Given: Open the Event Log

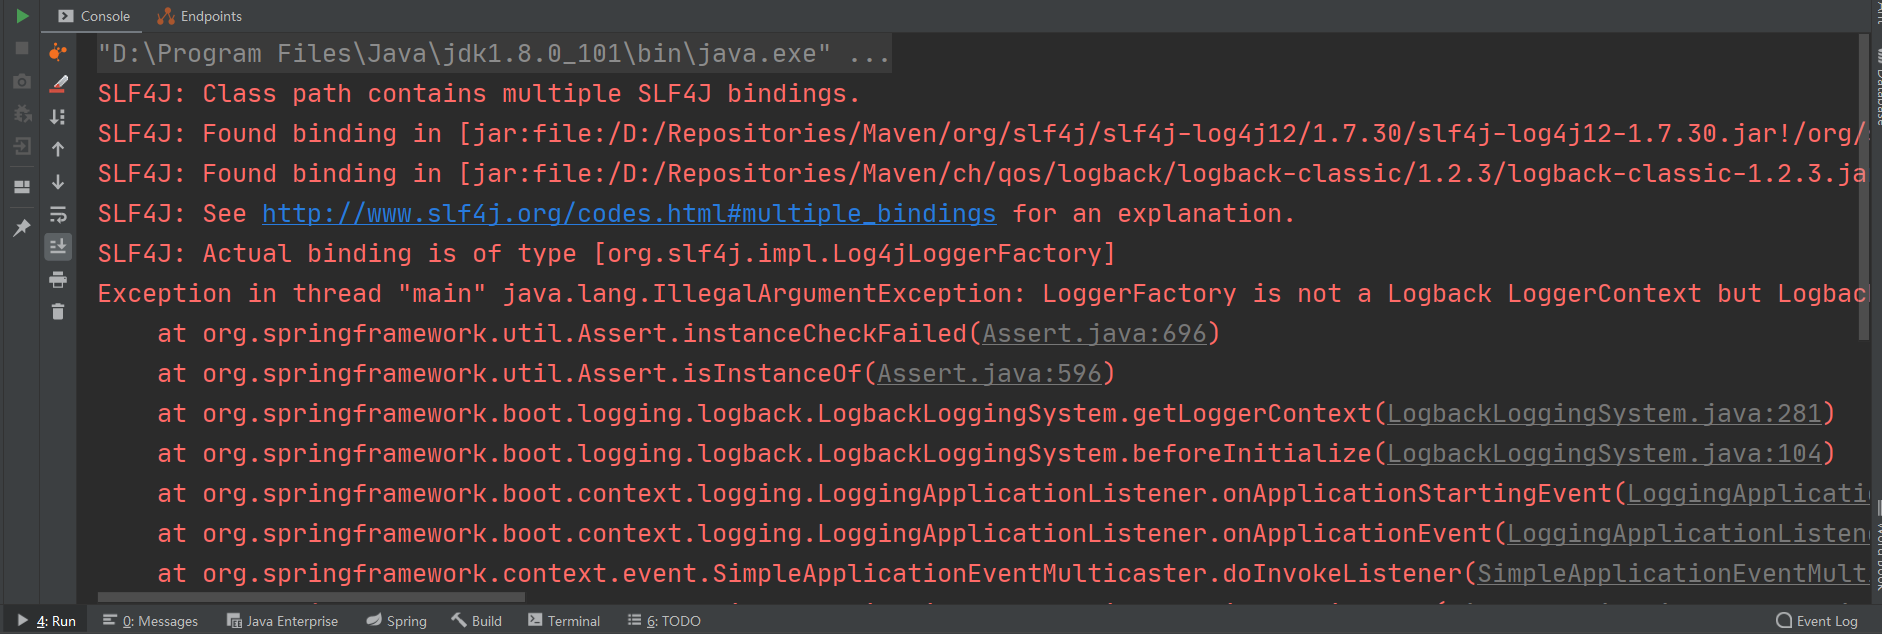Looking at the screenshot, I should click(1817, 621).
